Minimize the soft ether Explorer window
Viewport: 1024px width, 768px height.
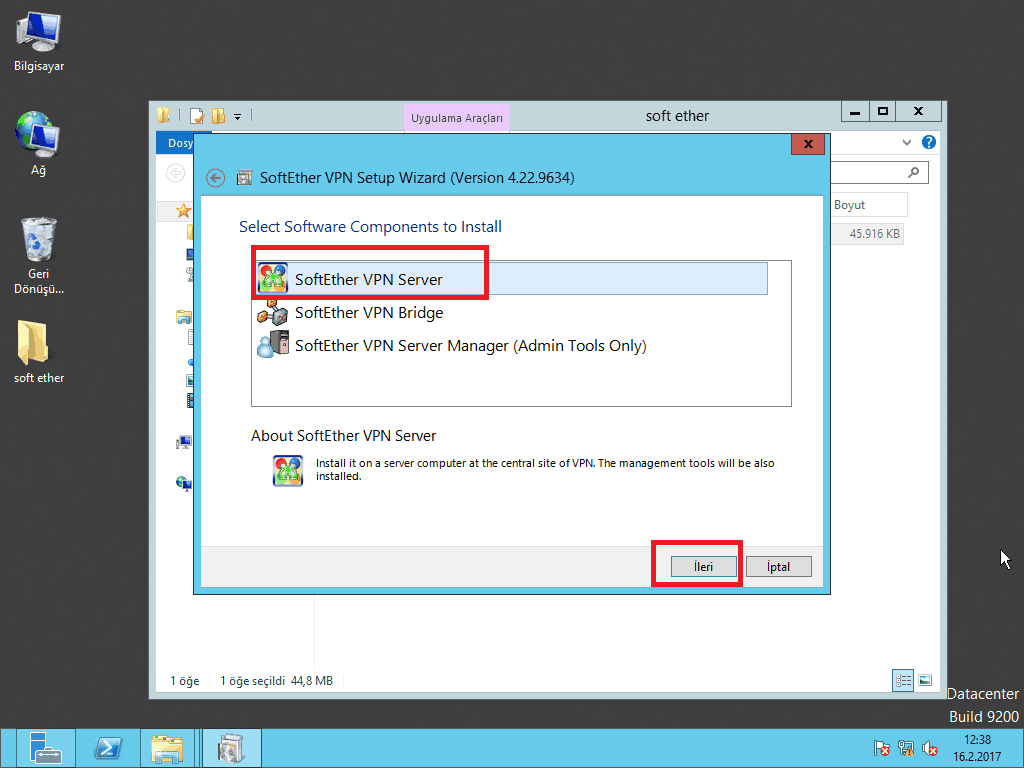854,112
